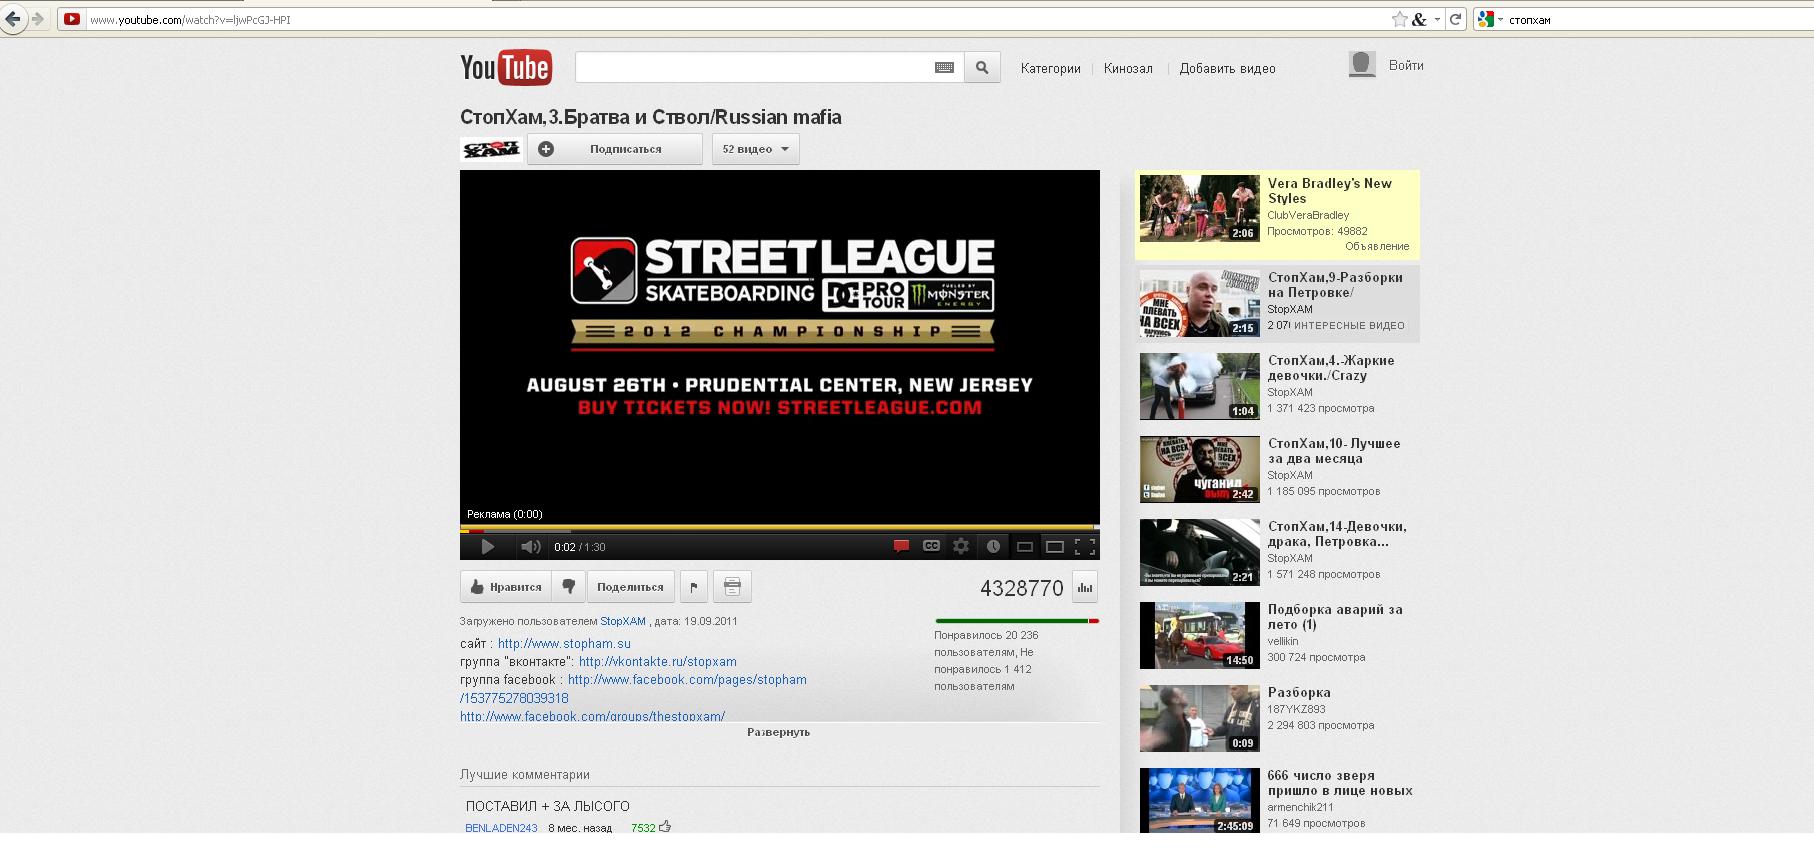Screen dimensions: 1814x857
Task: Switch player to large size
Action: point(1054,547)
